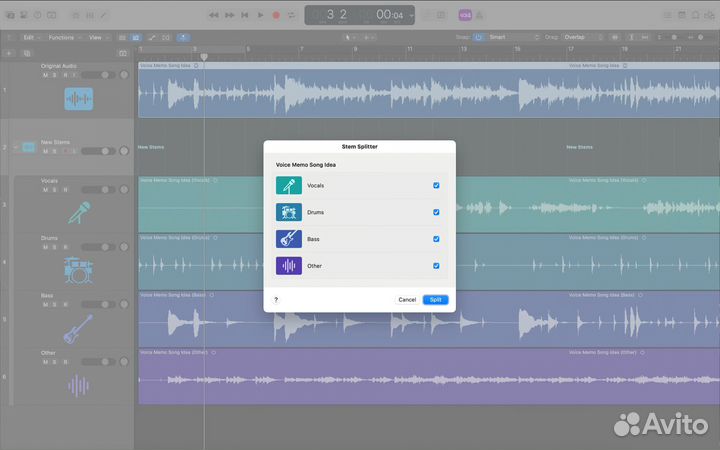Open the LCD display mode dropdown arrow

[x=411, y=16]
